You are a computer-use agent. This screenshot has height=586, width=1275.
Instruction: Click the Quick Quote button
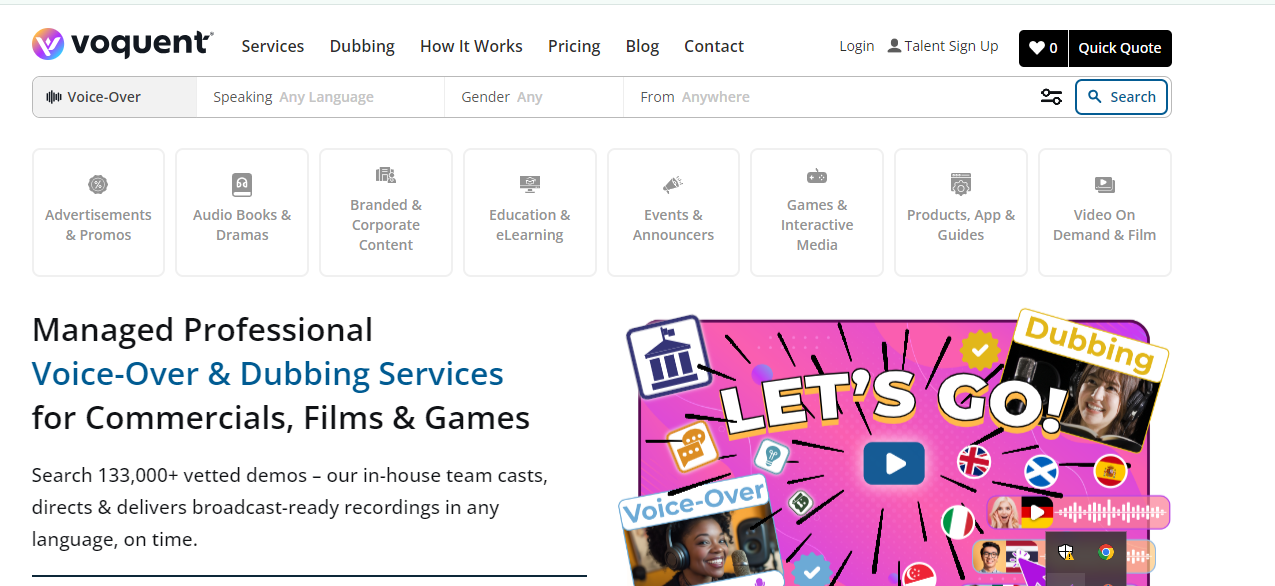[x=1120, y=48]
